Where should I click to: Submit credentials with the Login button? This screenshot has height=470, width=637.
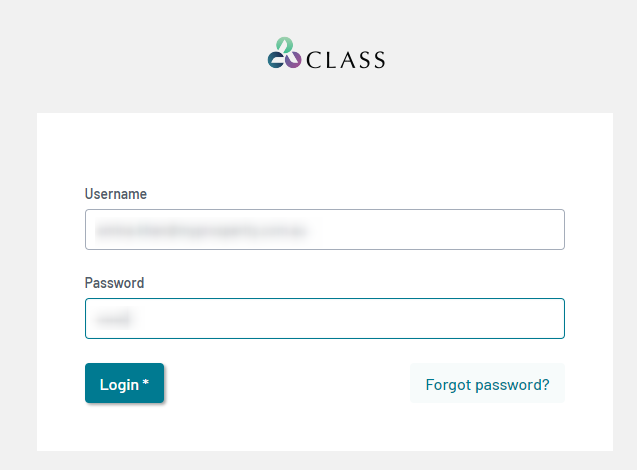124,383
